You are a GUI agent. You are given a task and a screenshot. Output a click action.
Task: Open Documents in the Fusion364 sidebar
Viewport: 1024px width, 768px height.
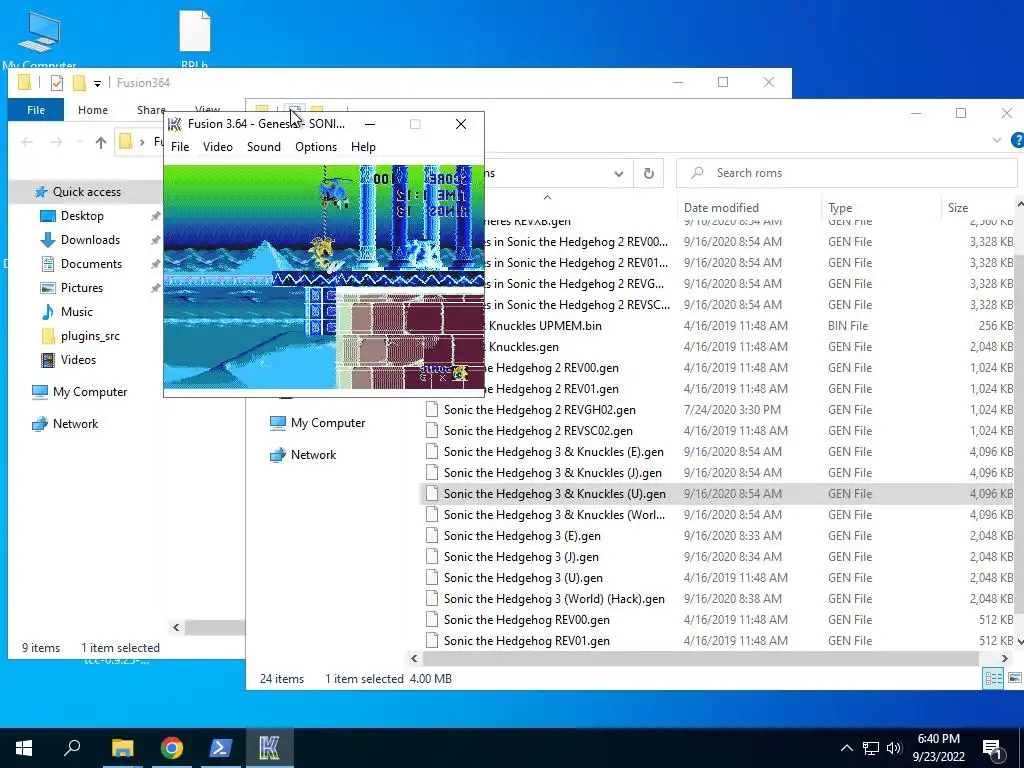tap(91, 264)
